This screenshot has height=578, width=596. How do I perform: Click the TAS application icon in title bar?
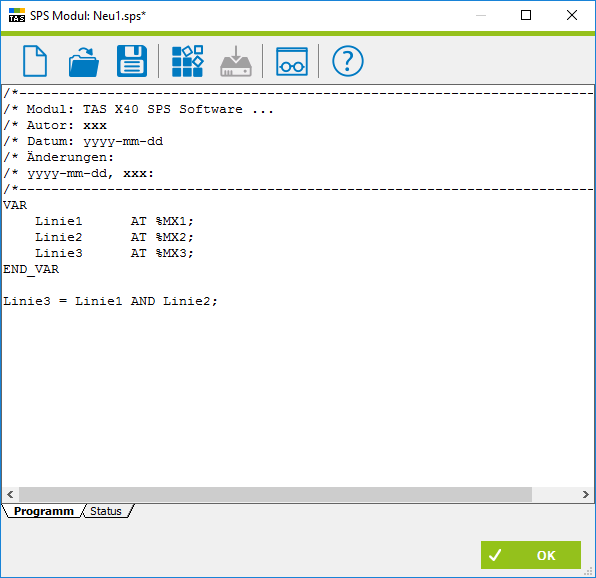17,15
